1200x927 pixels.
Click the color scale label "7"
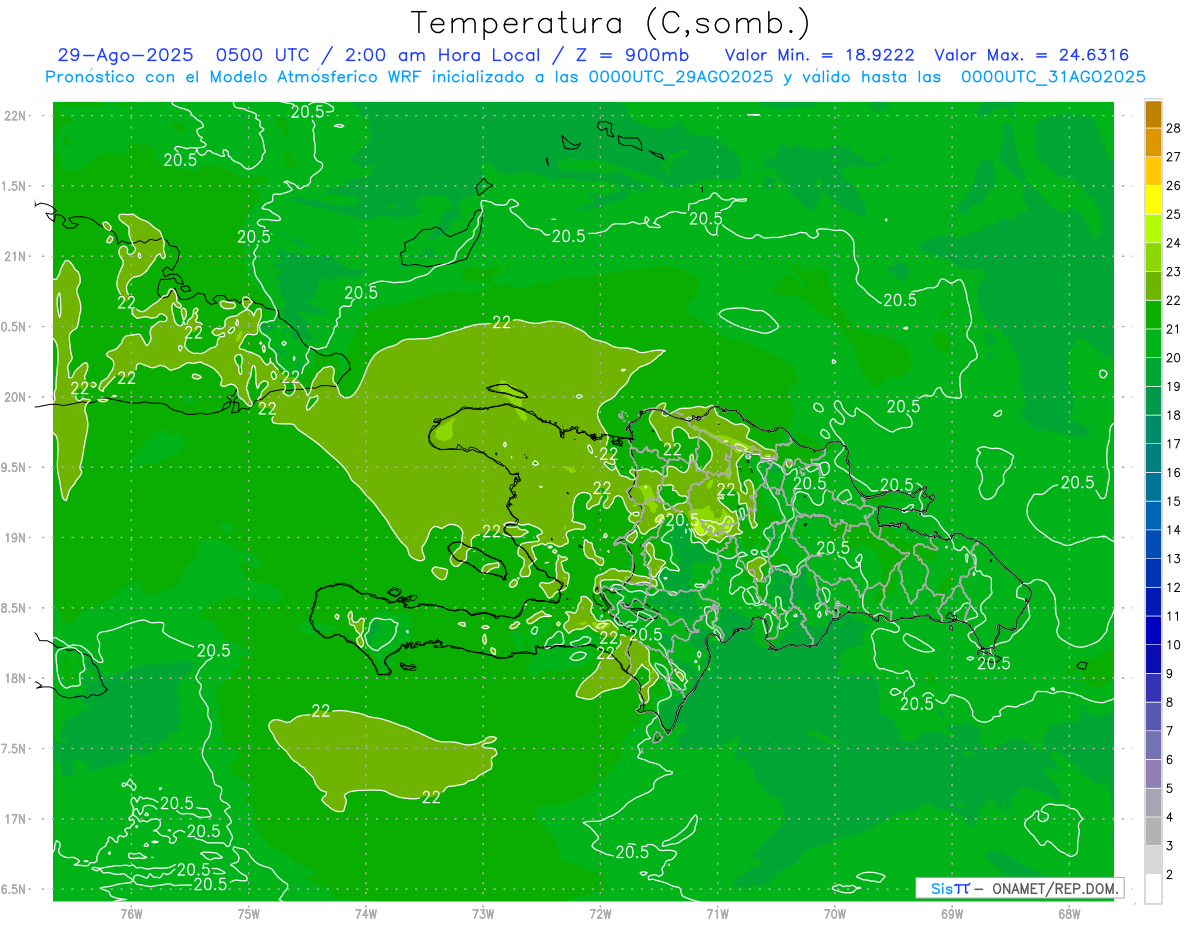click(x=1170, y=731)
